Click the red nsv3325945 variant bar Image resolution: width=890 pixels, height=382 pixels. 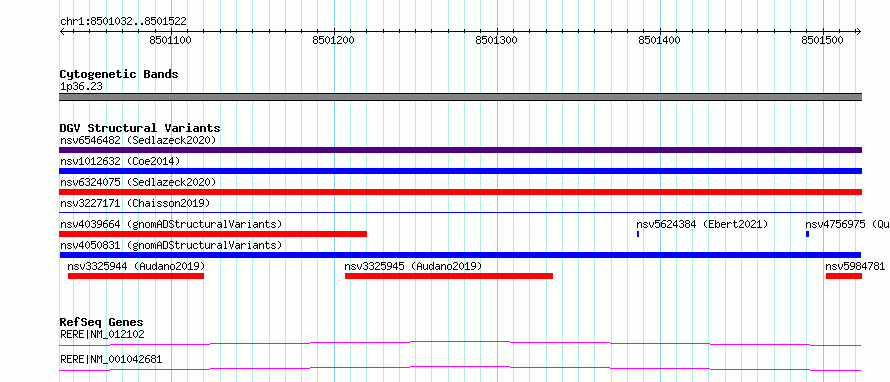coord(449,276)
